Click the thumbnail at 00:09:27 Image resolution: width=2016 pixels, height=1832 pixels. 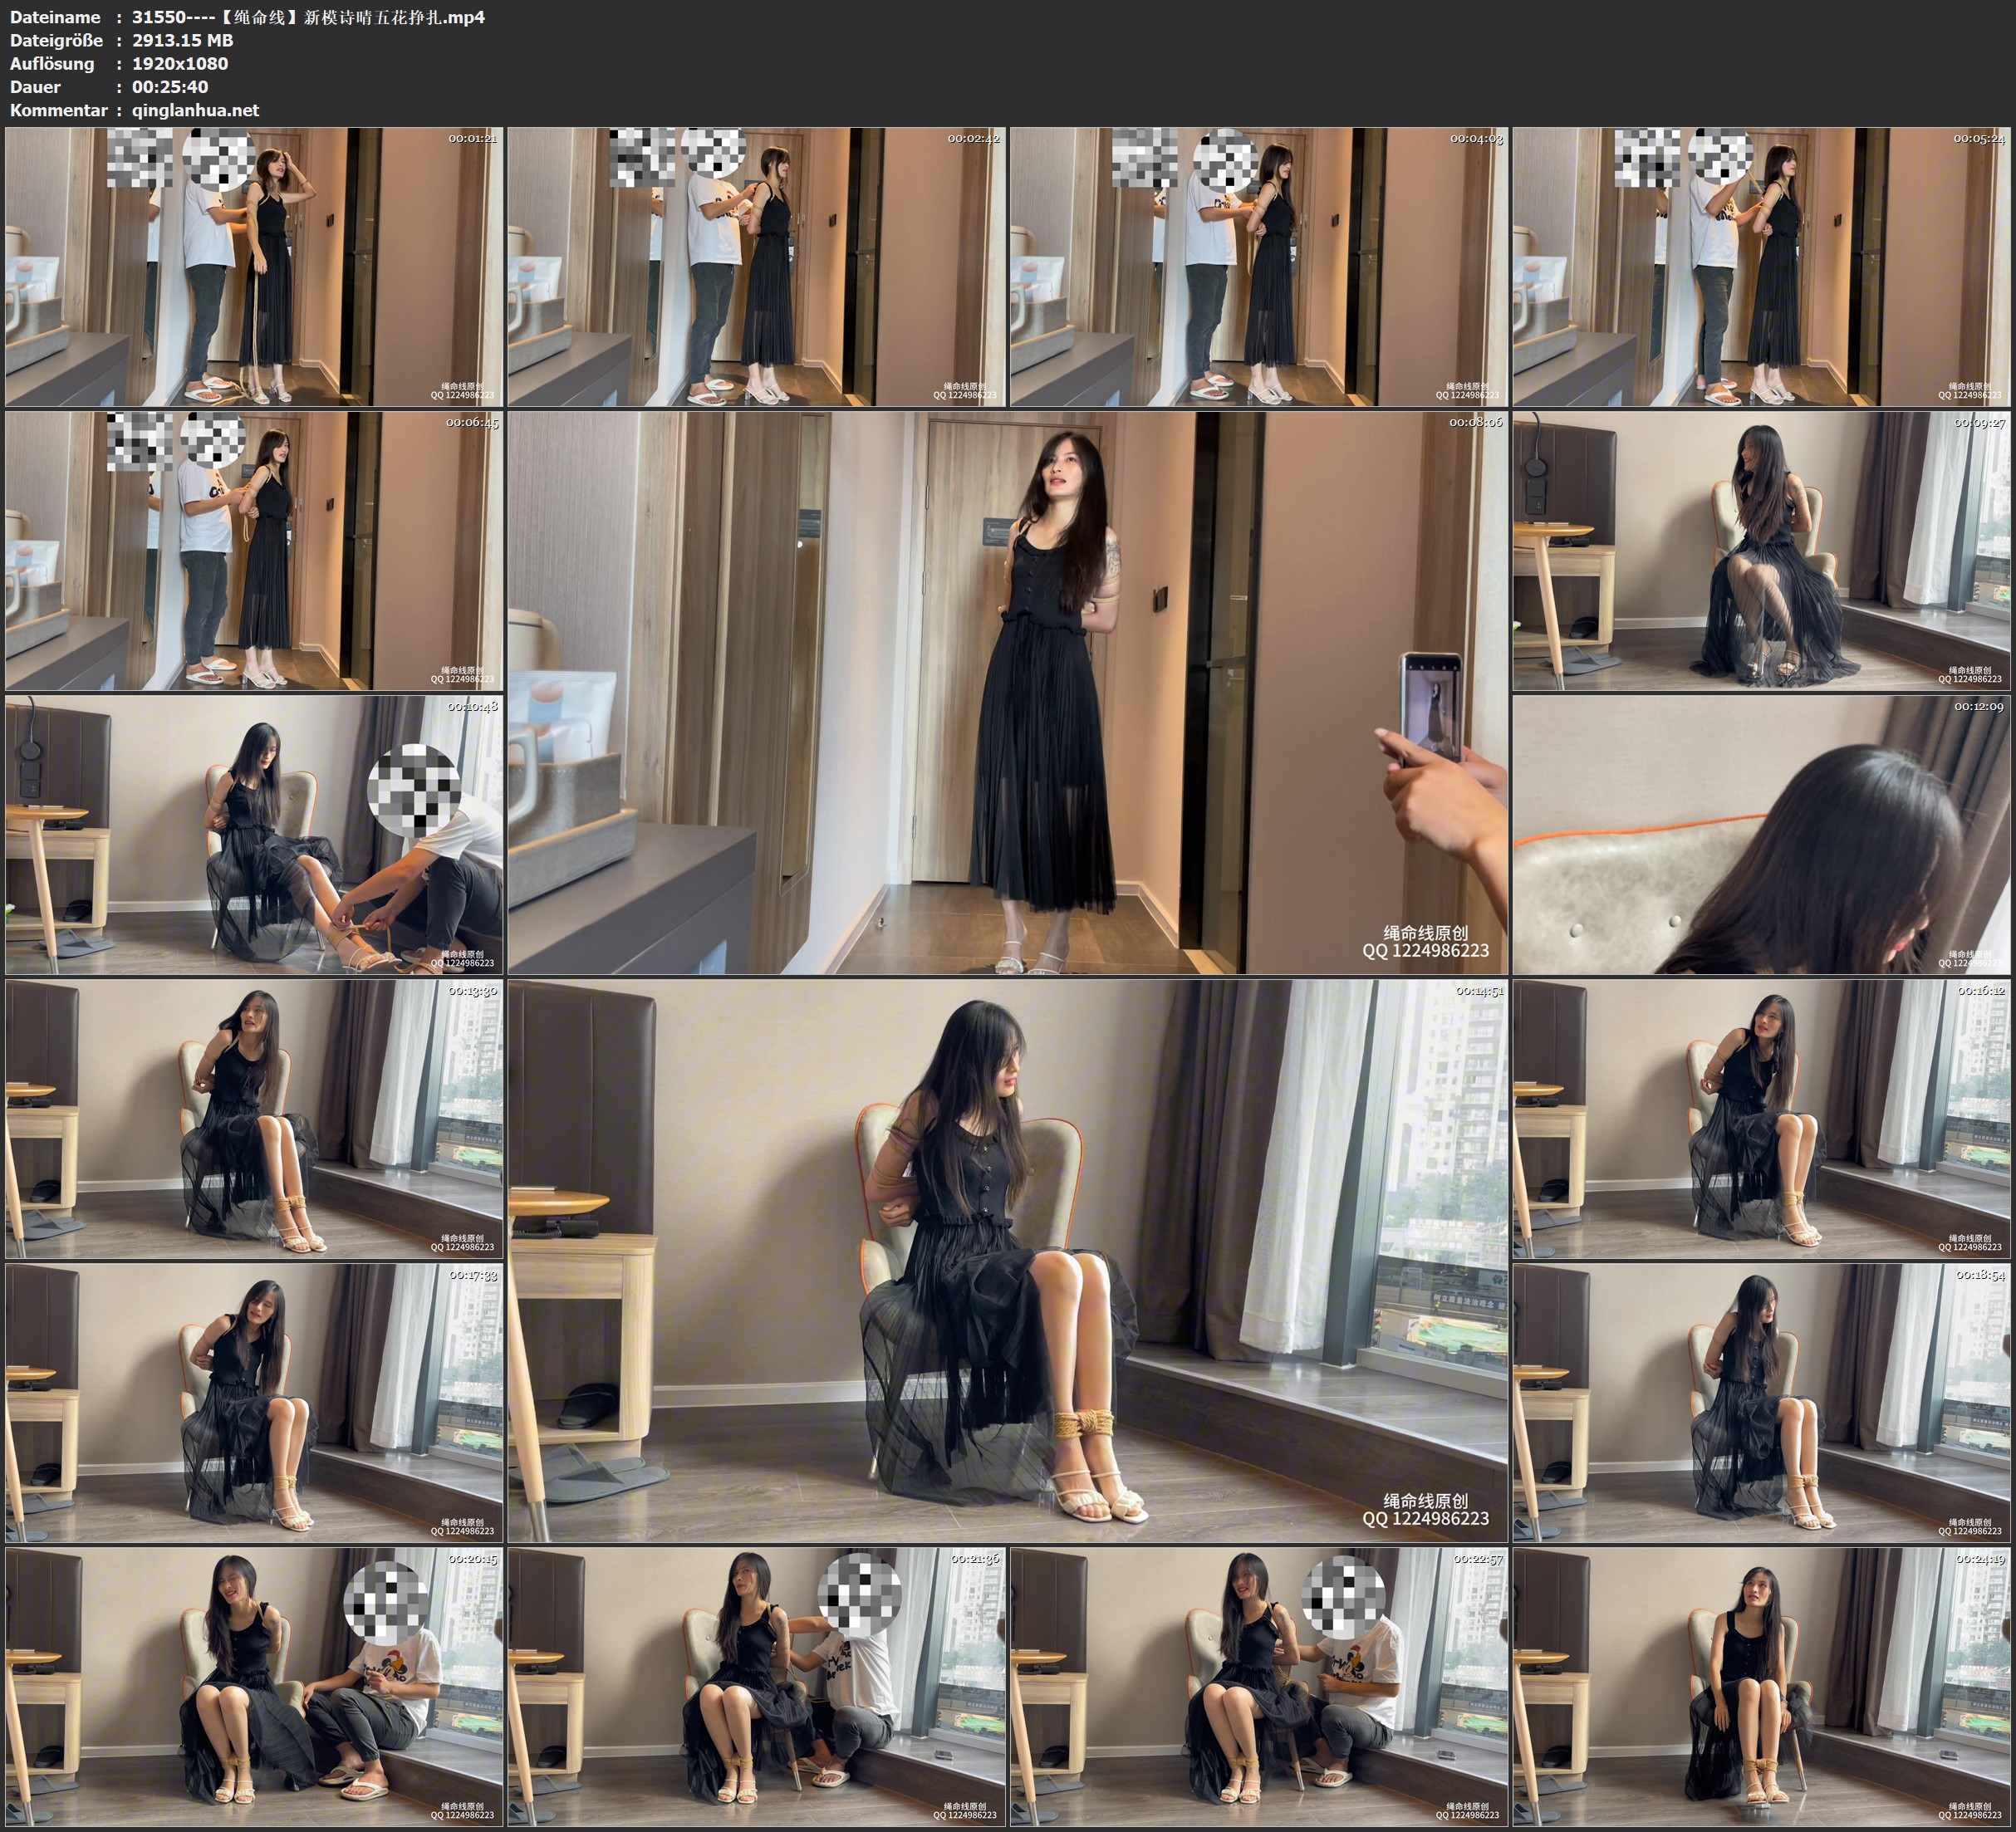[1761, 551]
